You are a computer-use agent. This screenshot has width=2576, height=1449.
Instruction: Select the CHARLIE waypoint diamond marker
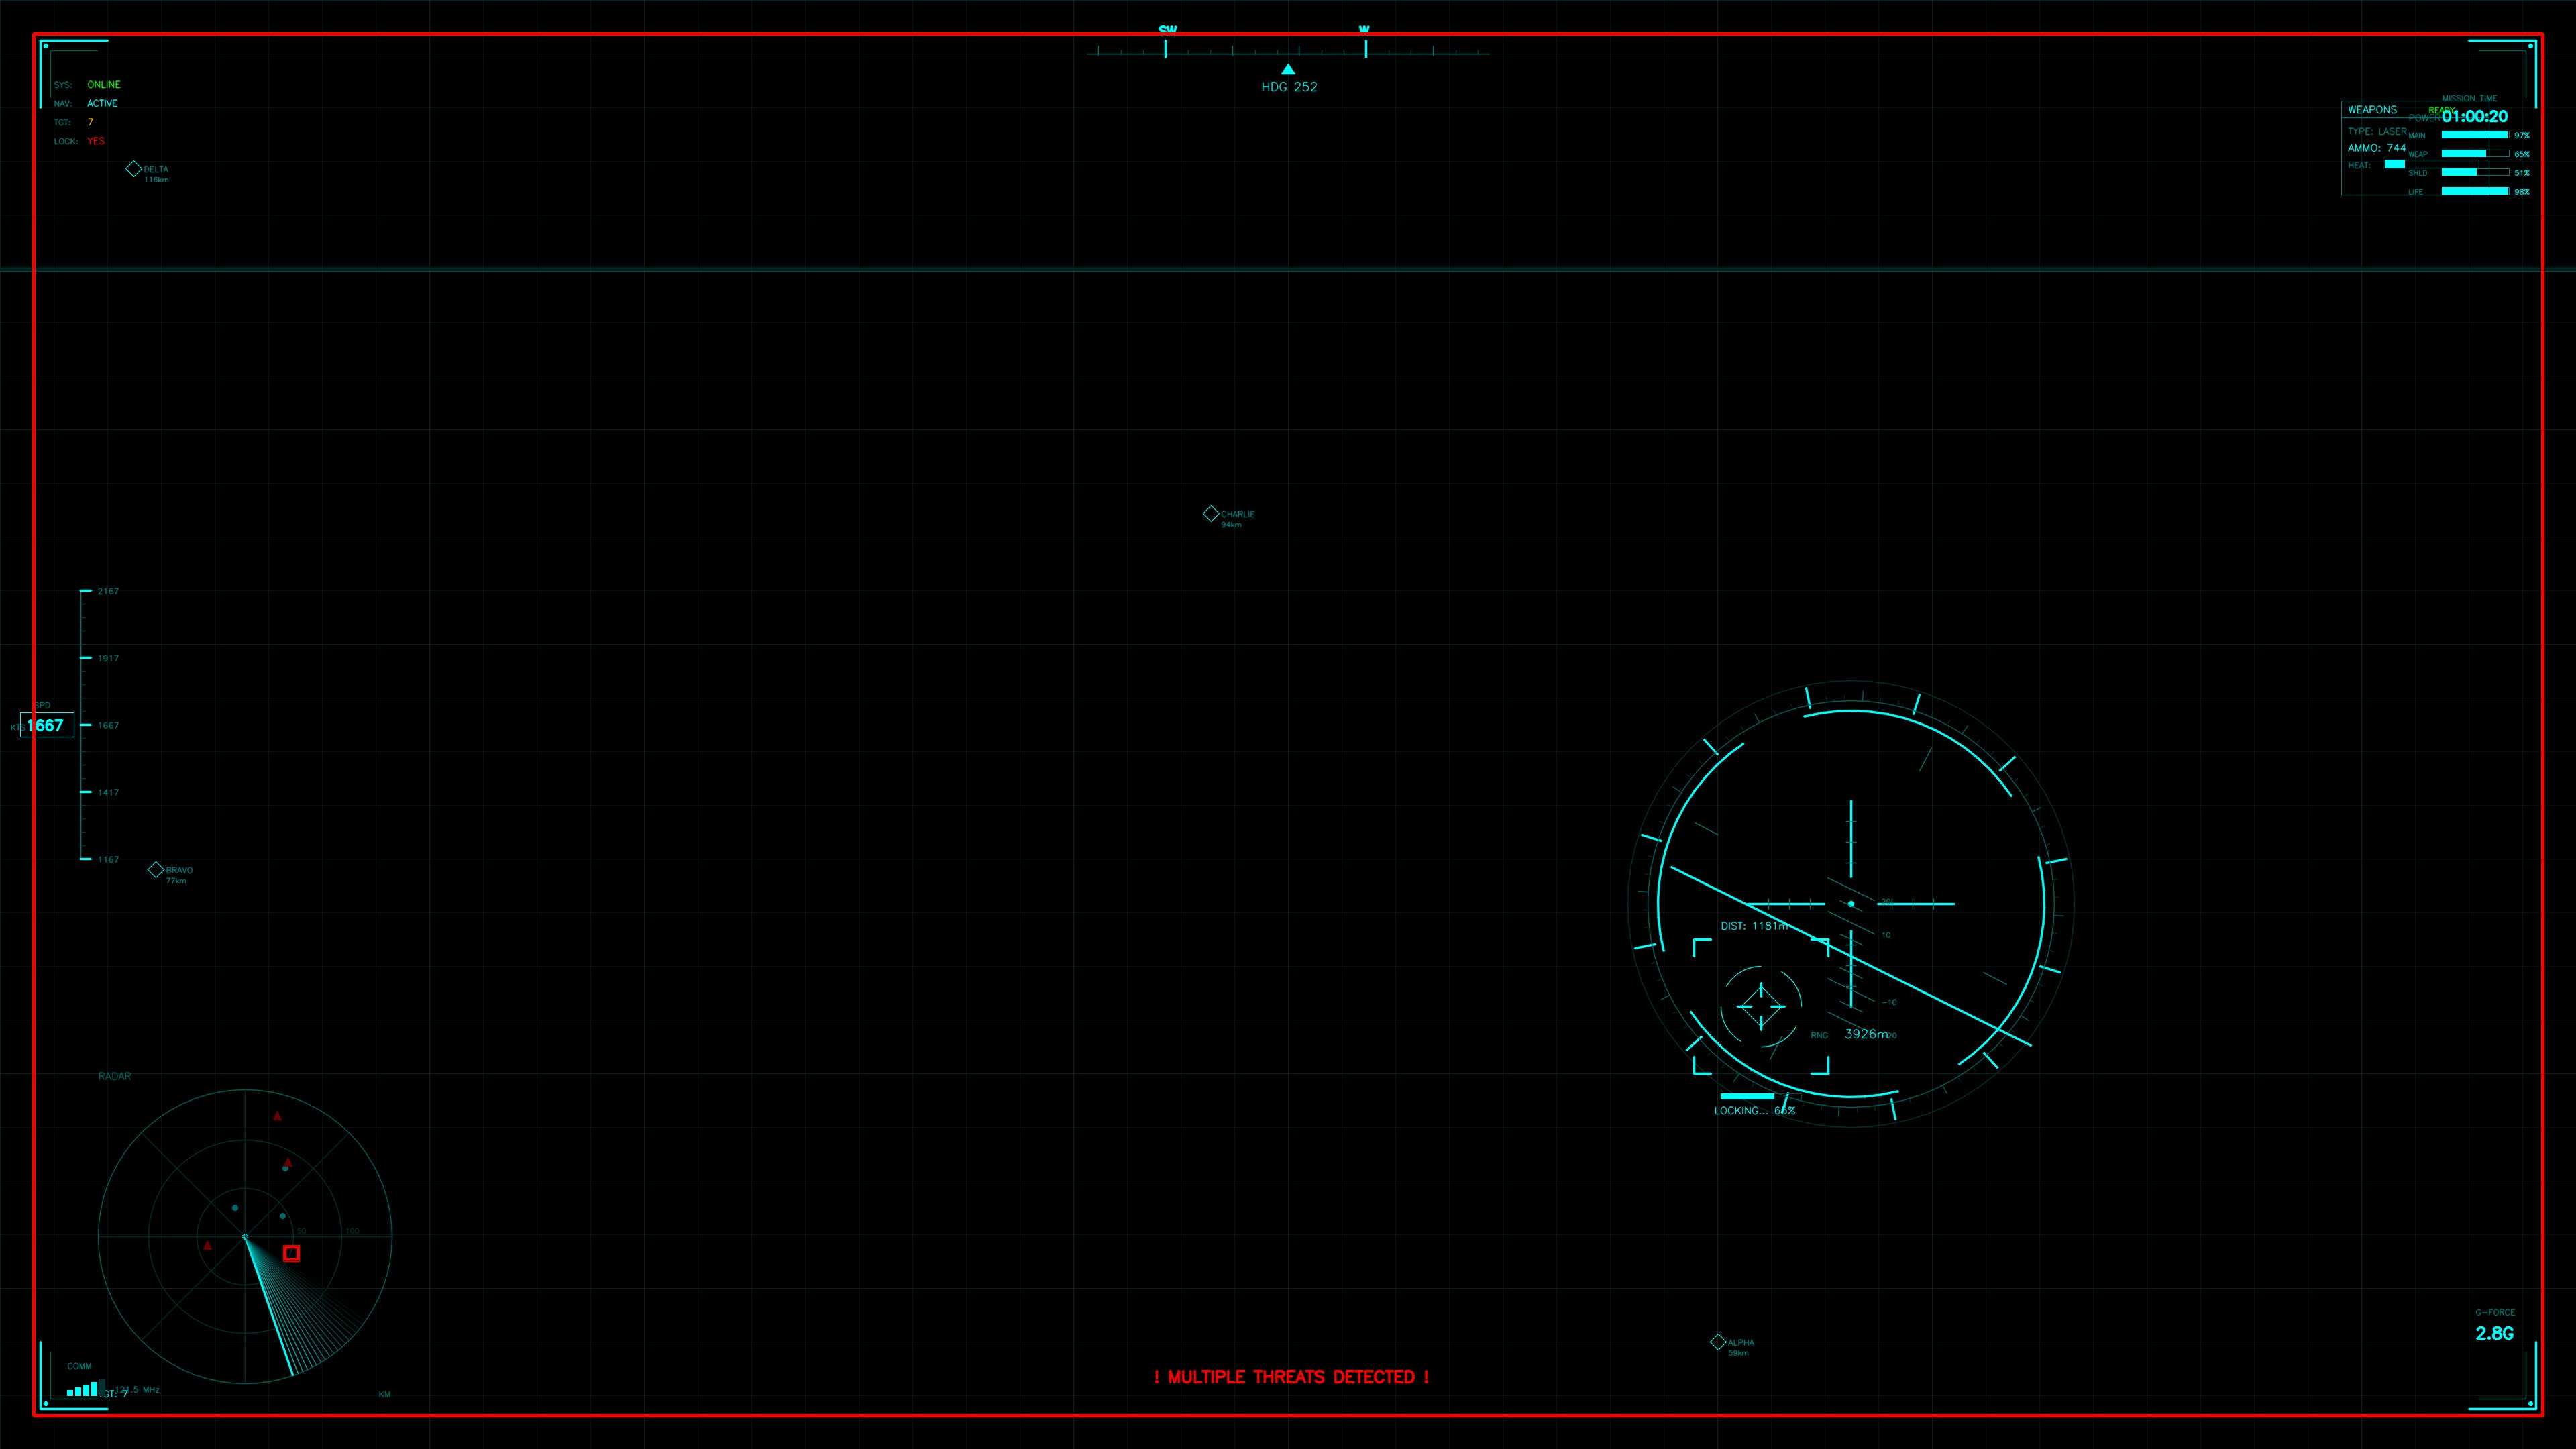click(x=1211, y=513)
